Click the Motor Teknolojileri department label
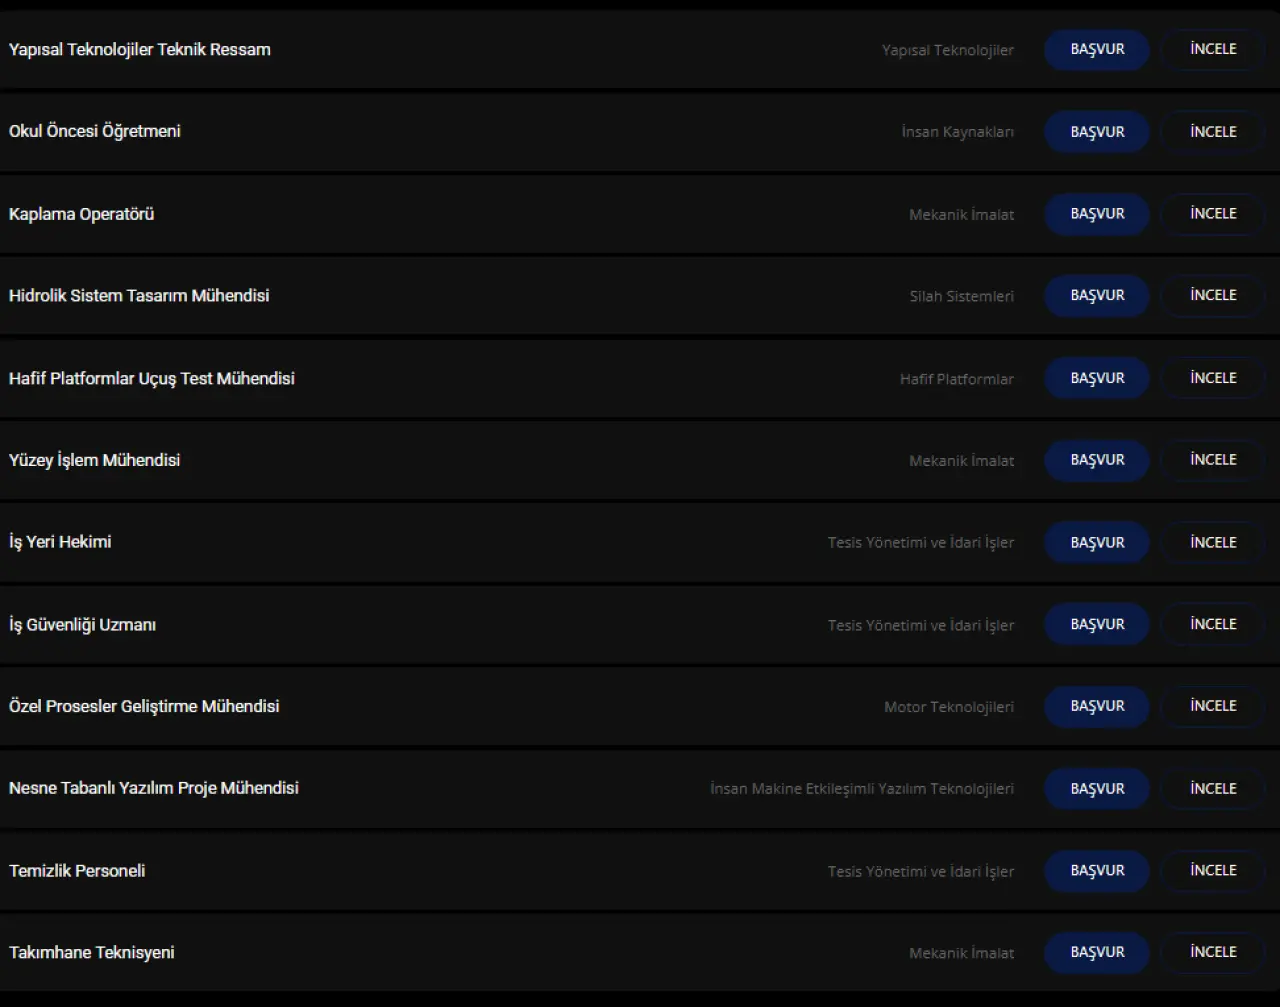 coord(949,707)
